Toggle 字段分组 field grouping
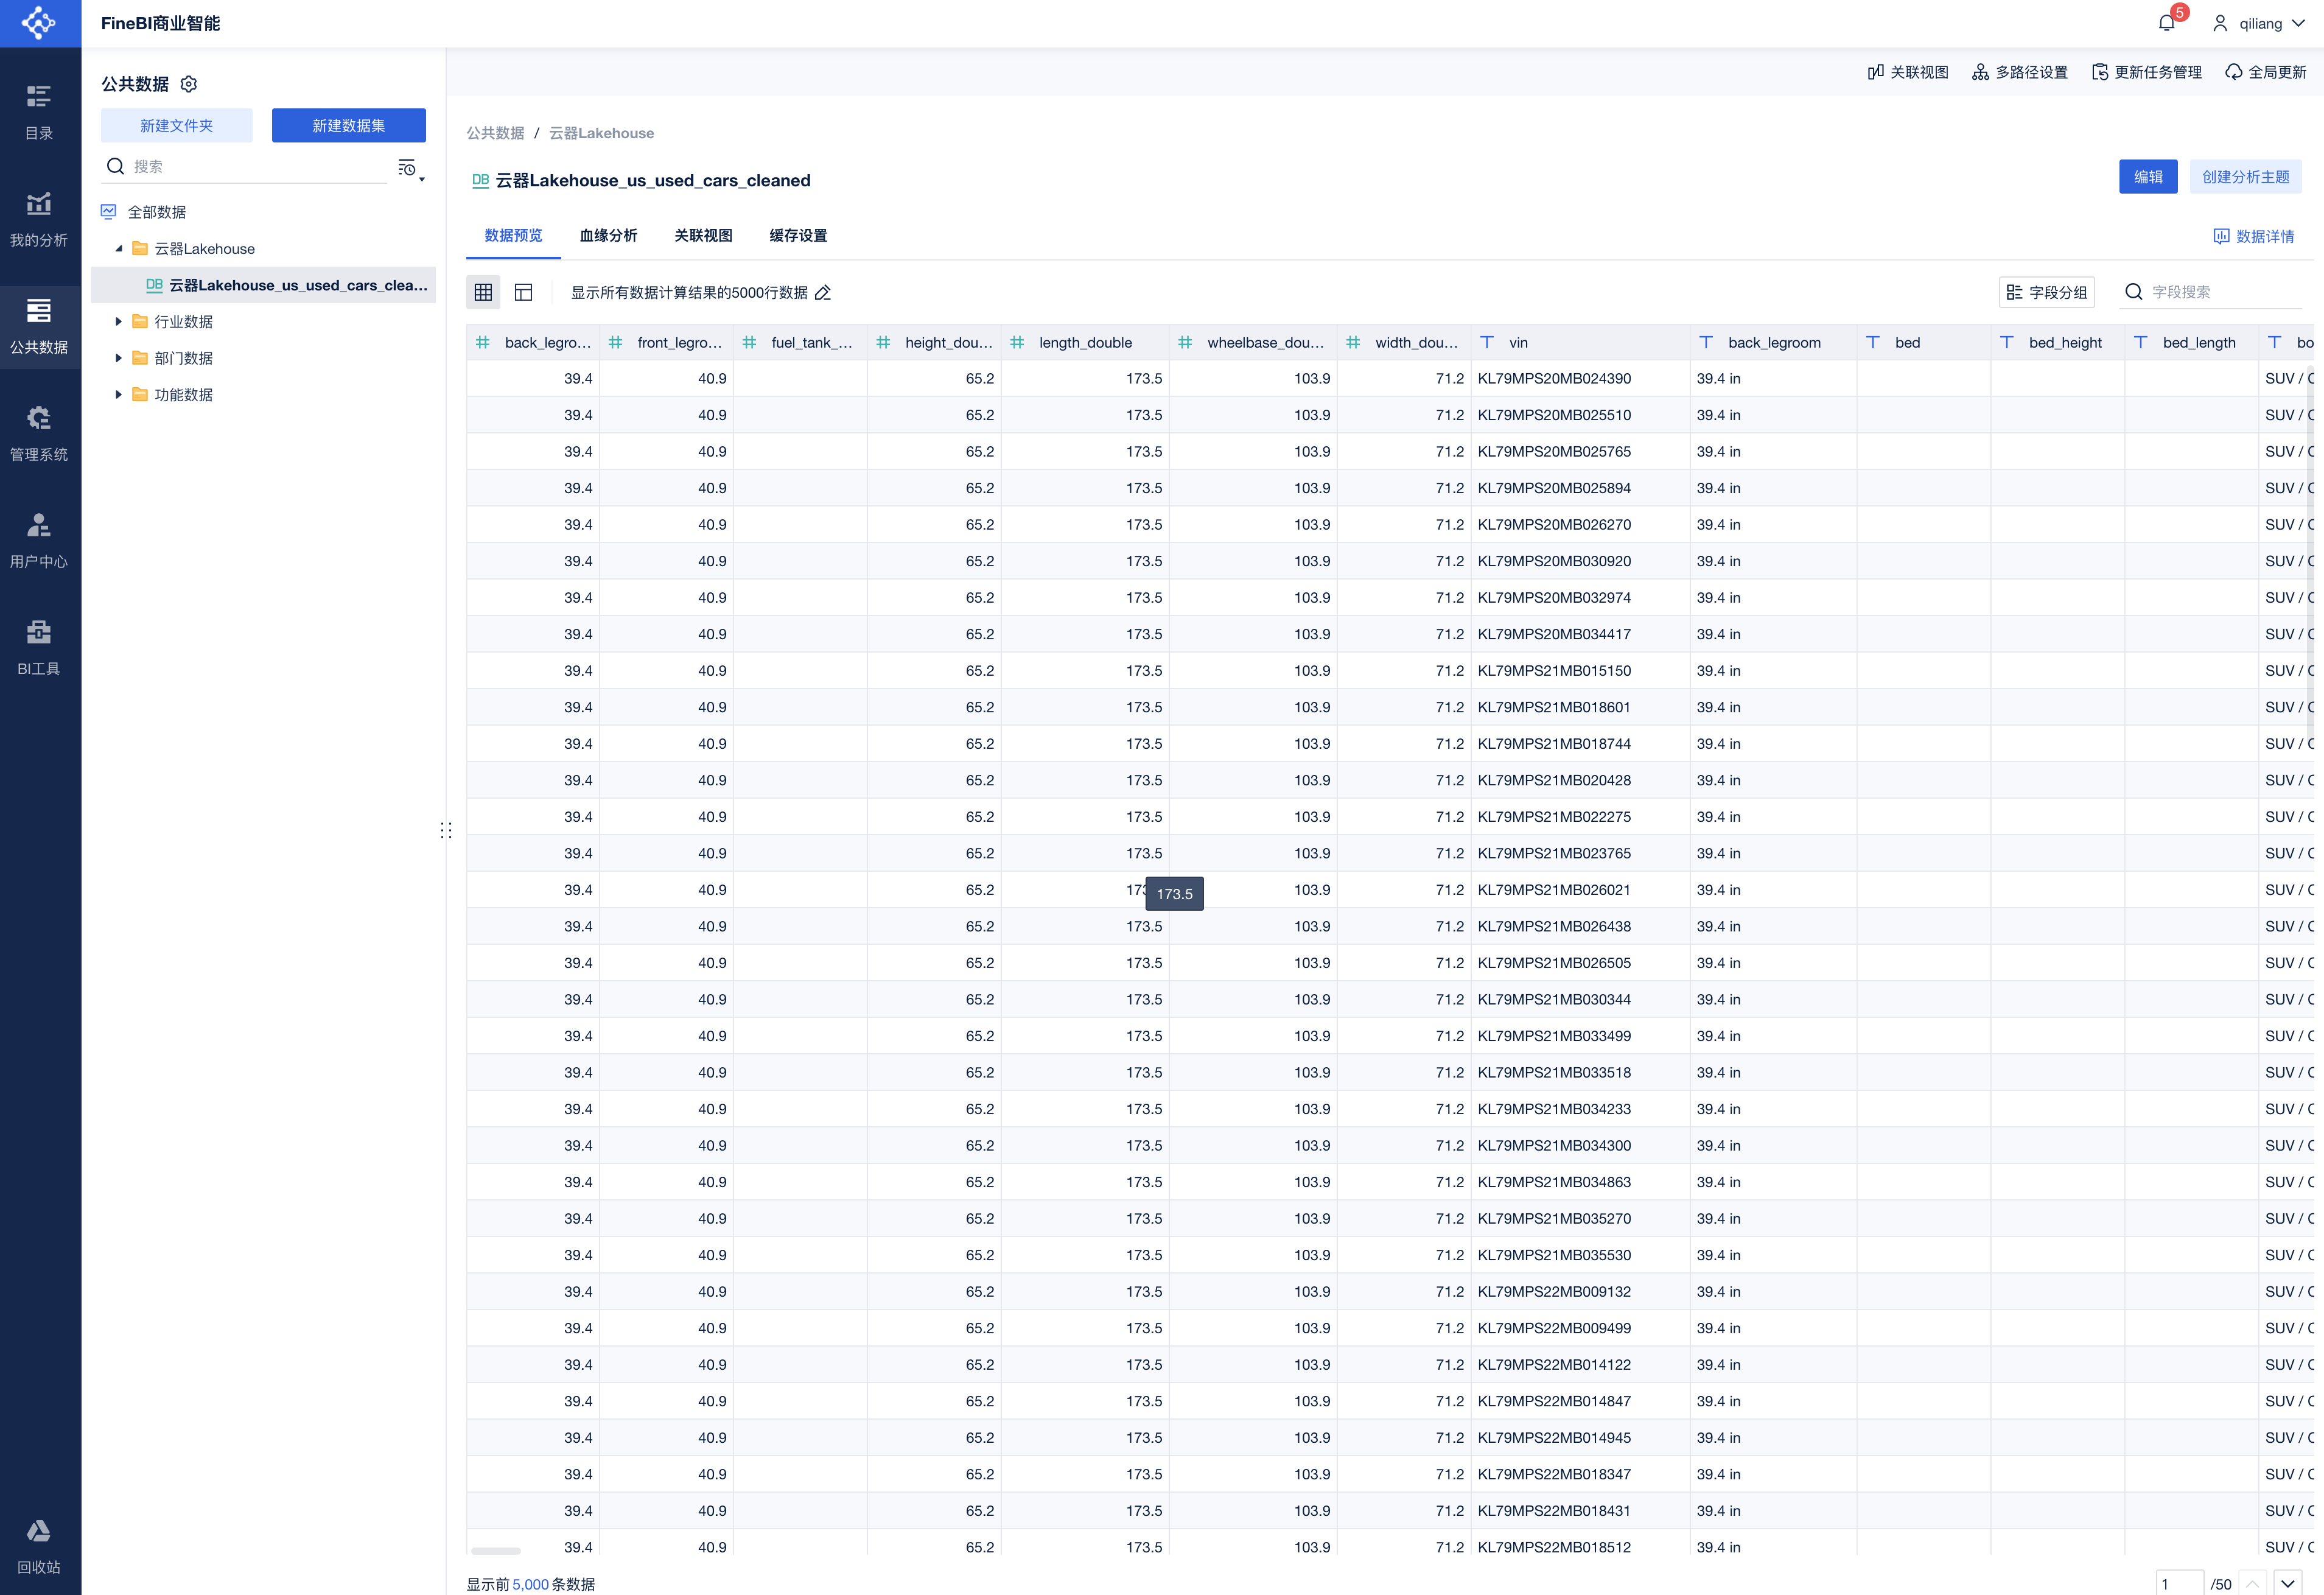Screen dimensions: 2324x1595 (x=2046, y=292)
